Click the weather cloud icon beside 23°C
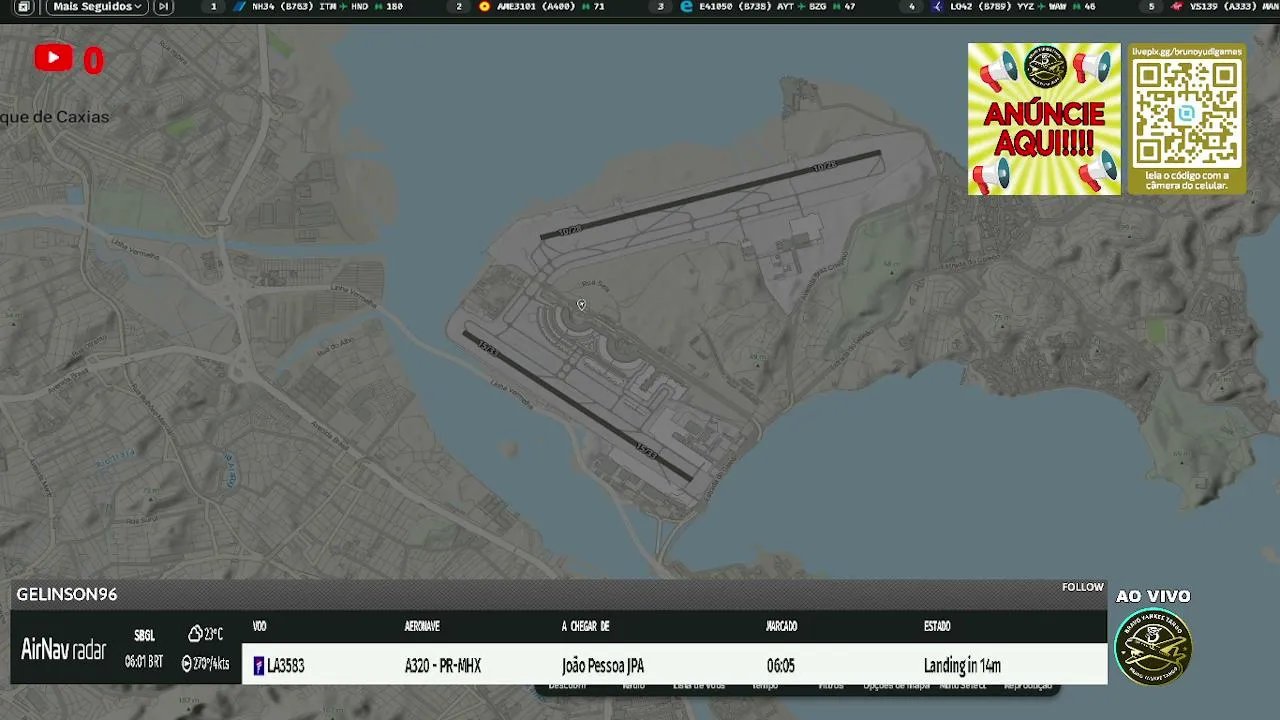 [195, 634]
